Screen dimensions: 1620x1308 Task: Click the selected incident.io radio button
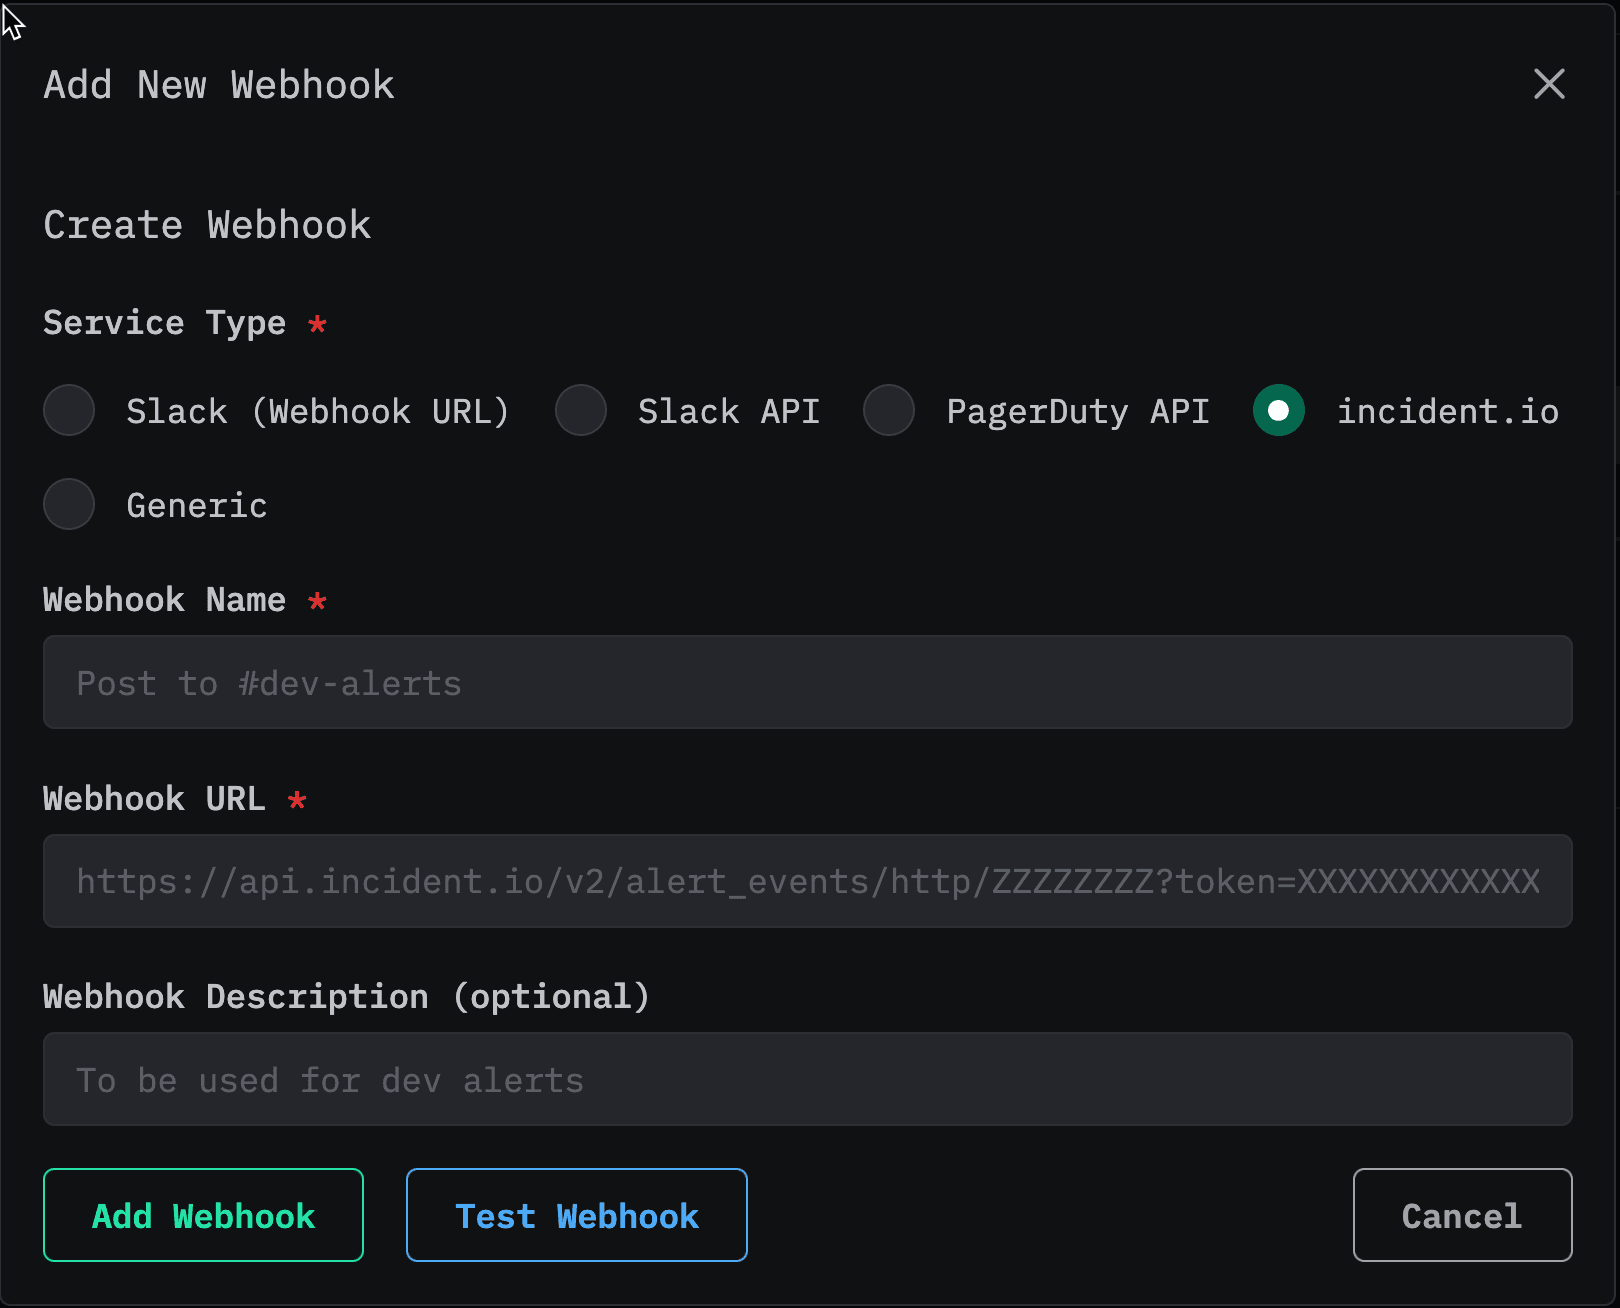click(x=1278, y=411)
